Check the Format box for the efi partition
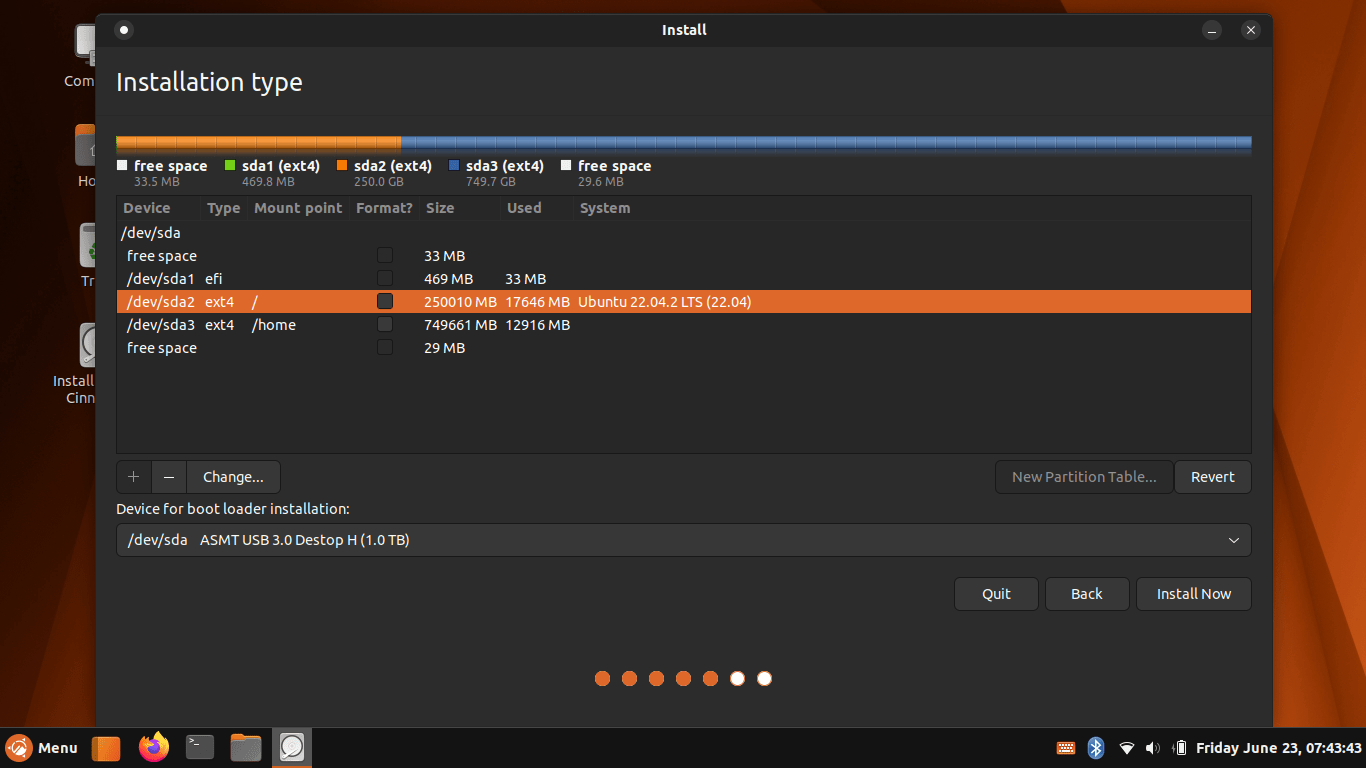Viewport: 1366px width, 768px height. point(385,277)
